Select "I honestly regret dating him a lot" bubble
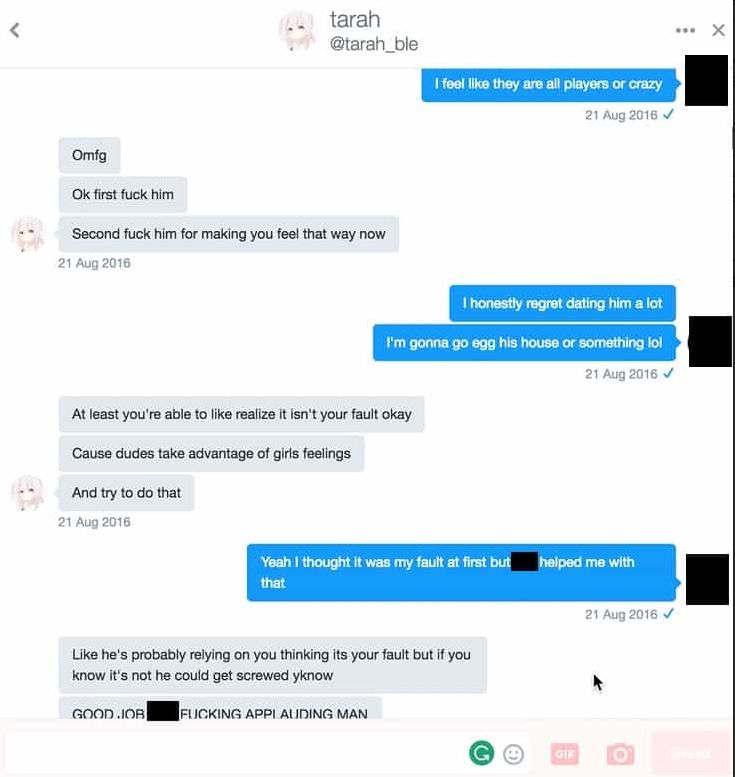 tap(563, 303)
